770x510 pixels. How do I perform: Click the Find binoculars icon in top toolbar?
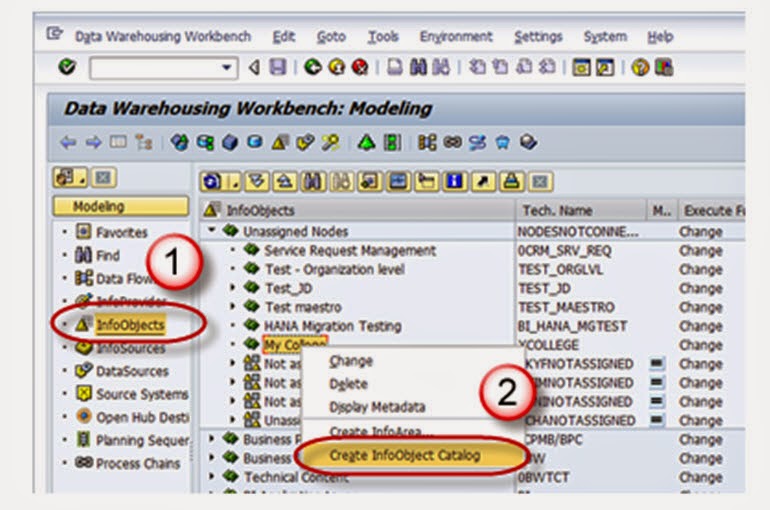418,67
